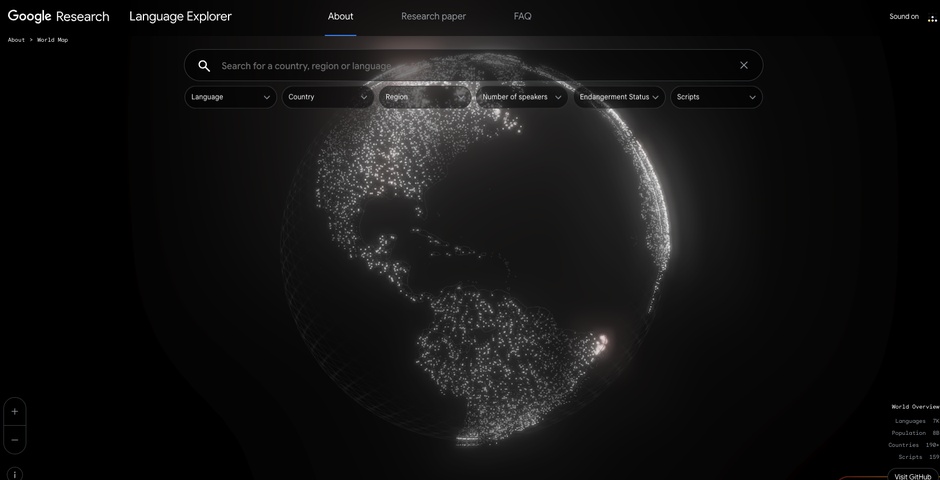Open the Country filter dropdown
Viewport: 940px width, 480px height.
click(x=327, y=97)
